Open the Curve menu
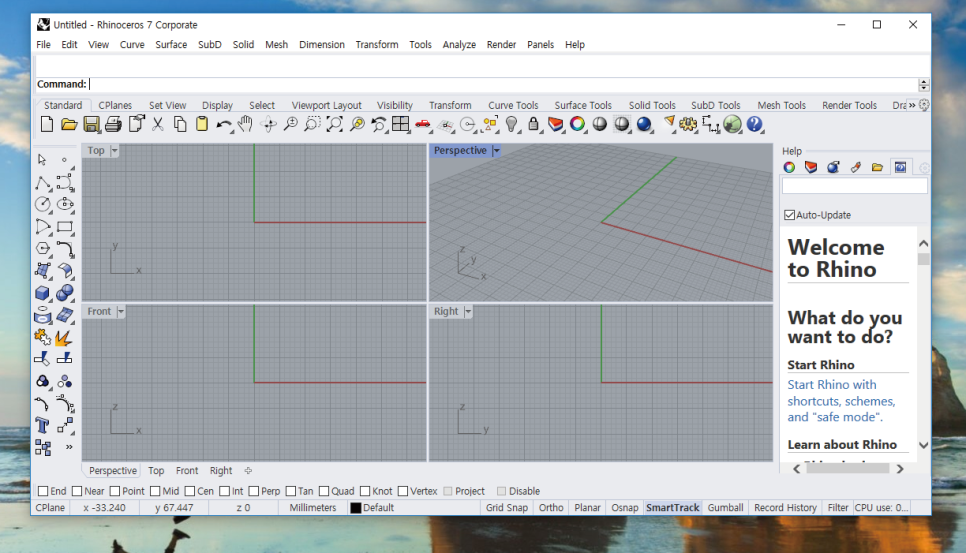966x553 pixels. 132,44
